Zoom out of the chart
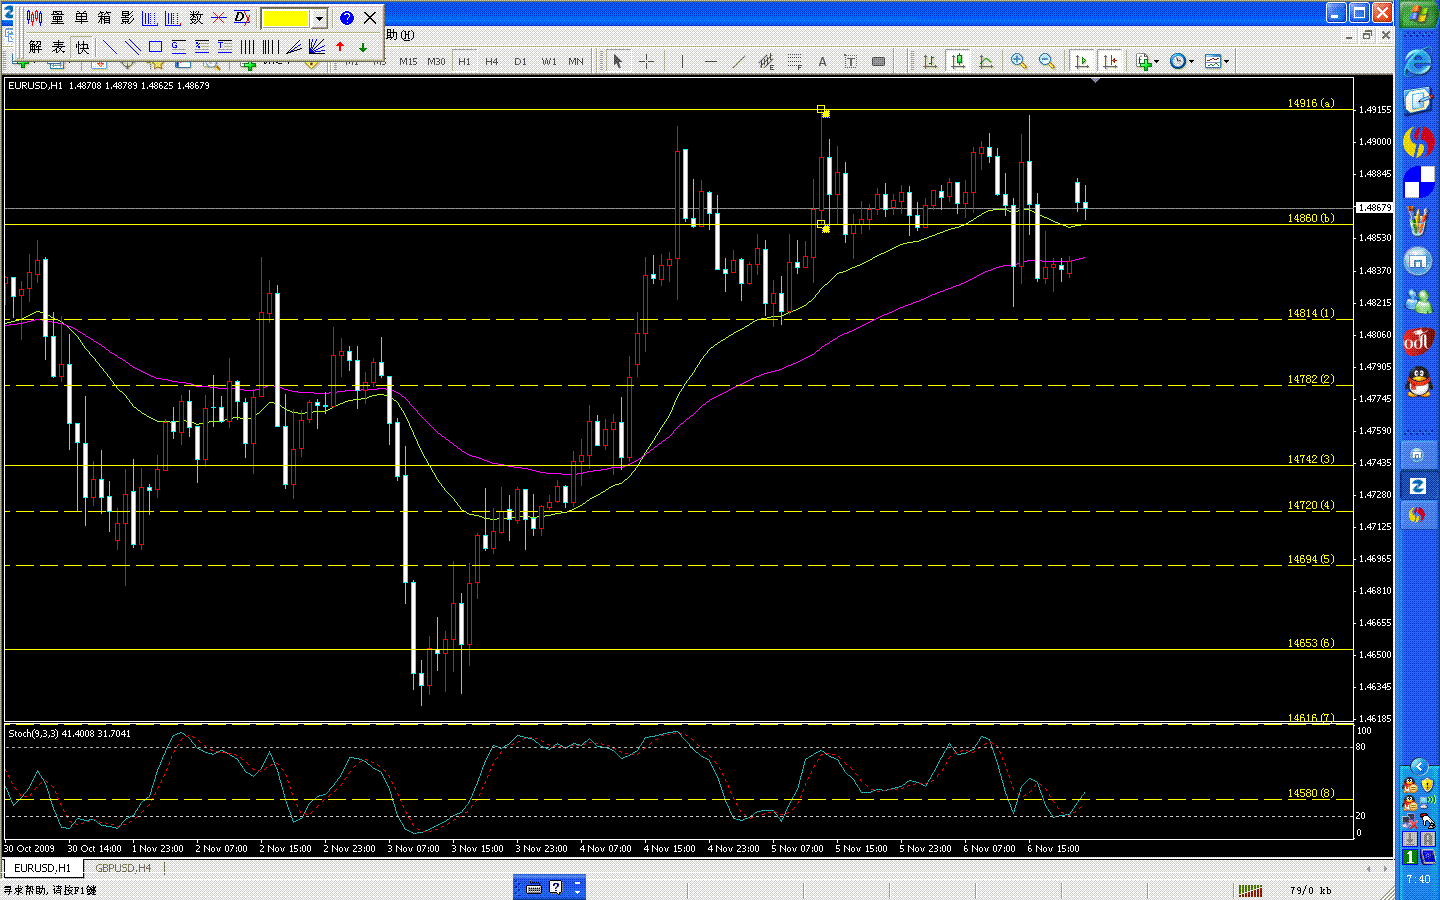 pyautogui.click(x=1047, y=62)
